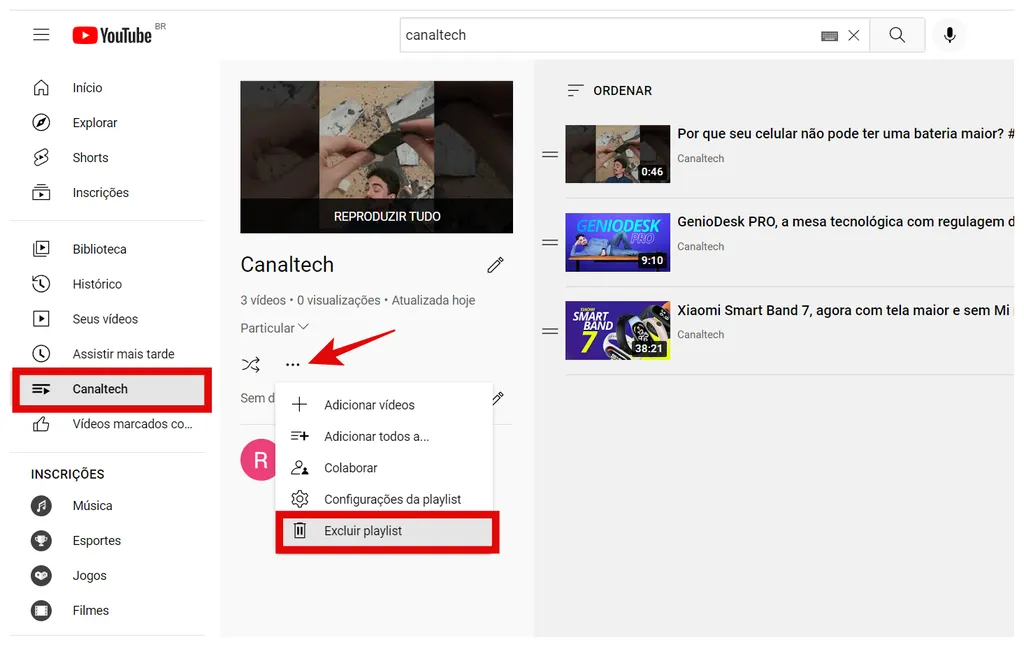Open the hamburger guide menu

click(41, 35)
